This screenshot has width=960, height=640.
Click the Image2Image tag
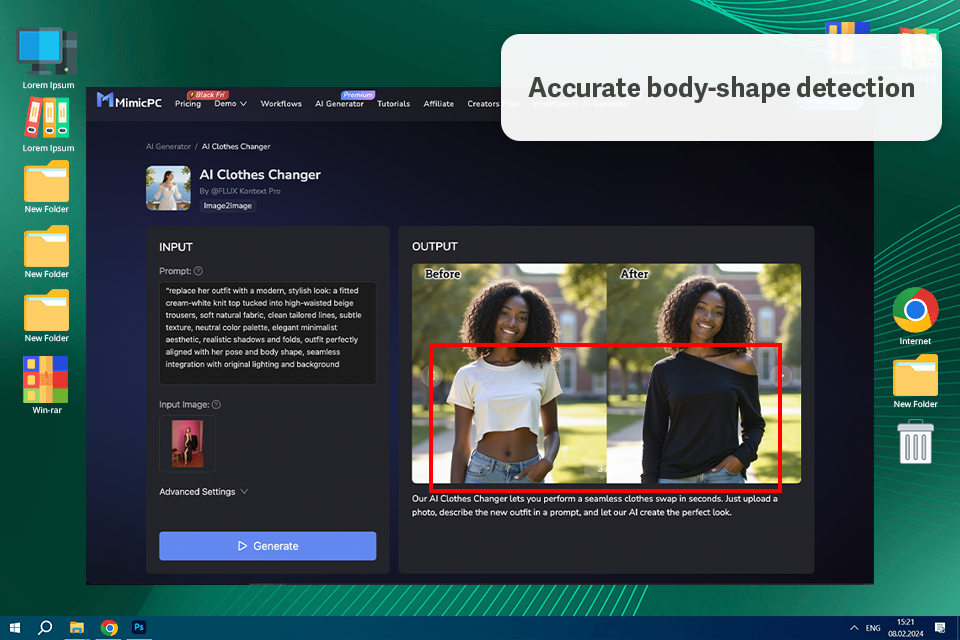[x=227, y=206]
